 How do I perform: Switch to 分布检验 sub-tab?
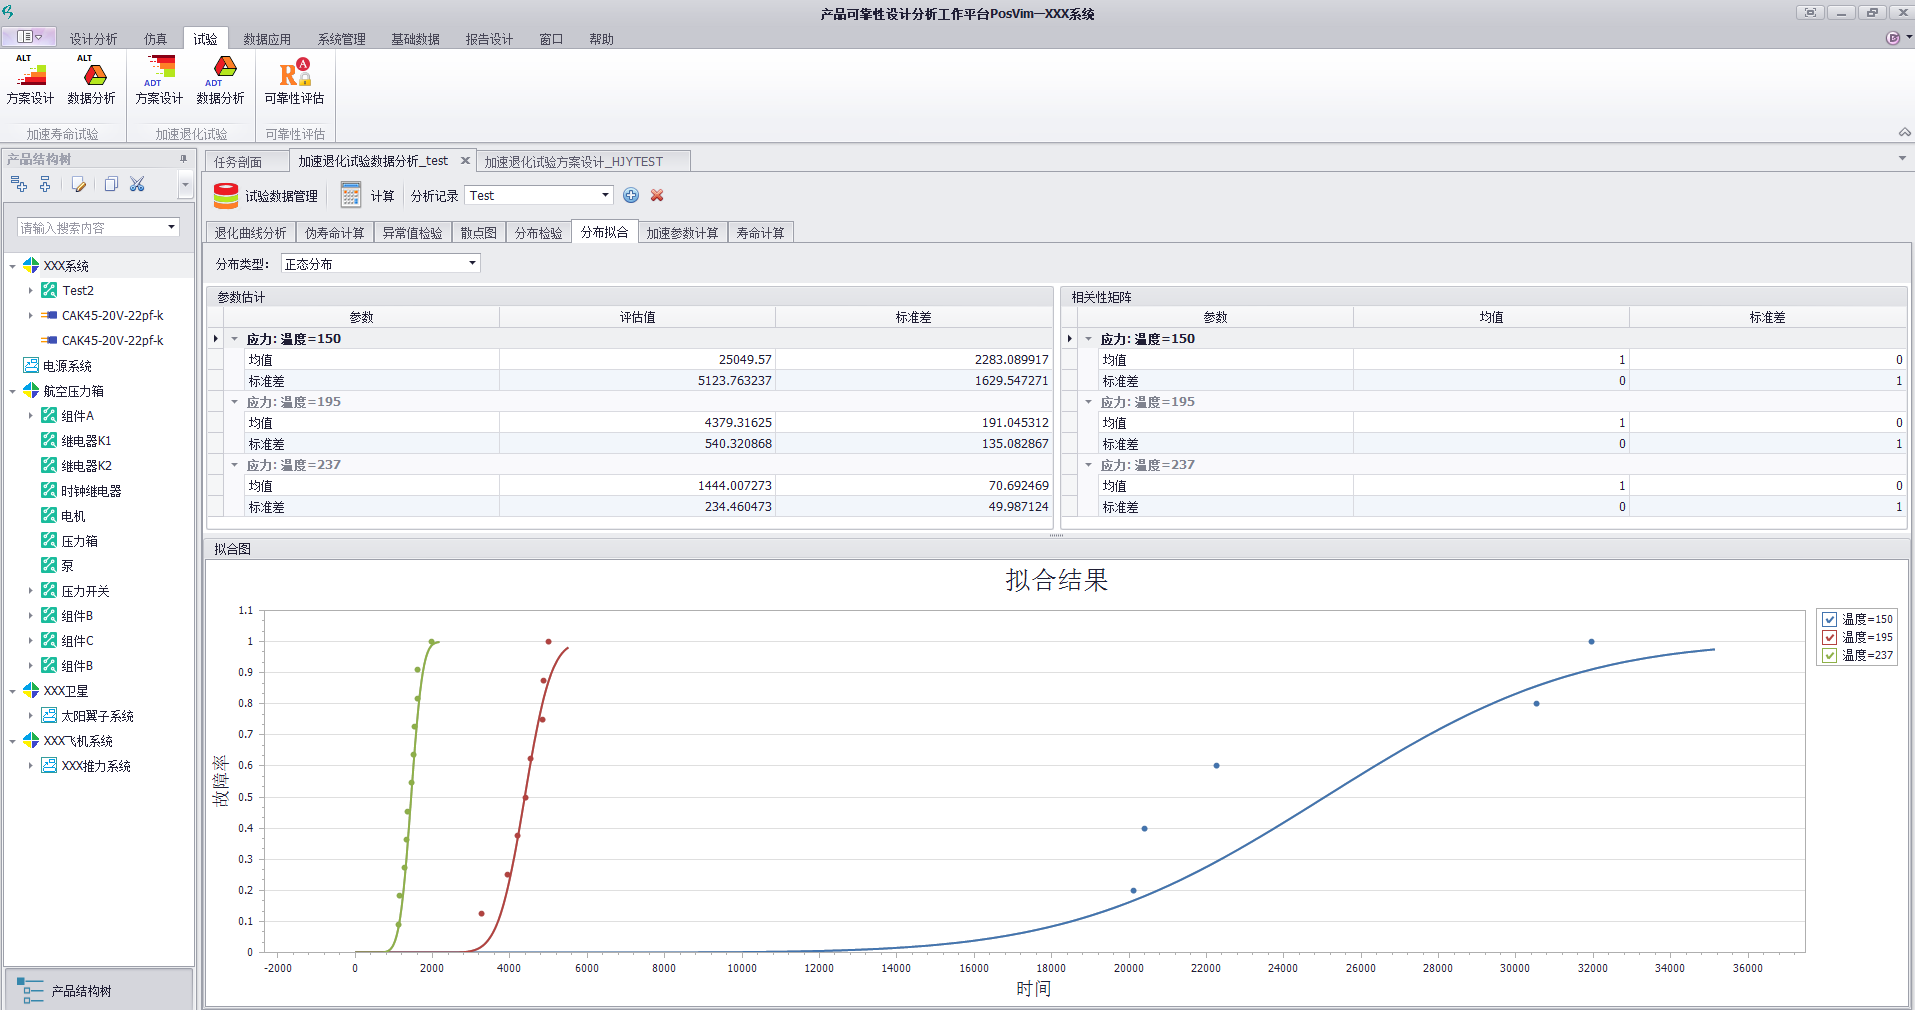coord(538,232)
